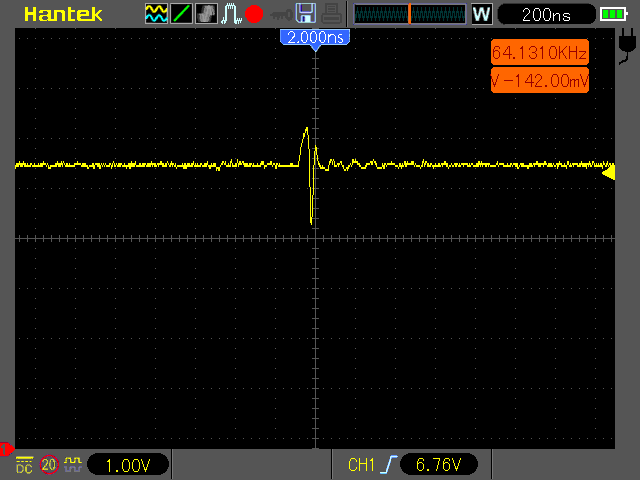The height and width of the screenshot is (480, 640).
Task: Click the red record indicator circle
Action: click(x=254, y=14)
